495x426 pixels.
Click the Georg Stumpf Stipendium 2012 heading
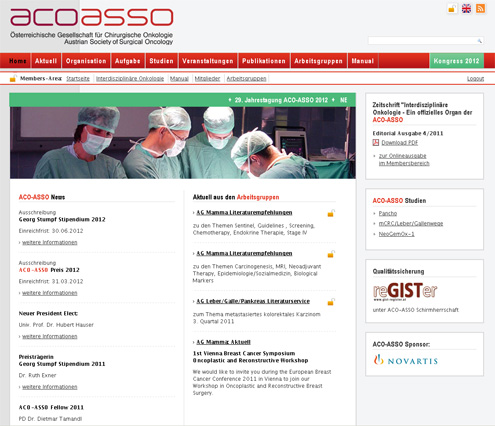(x=62, y=220)
